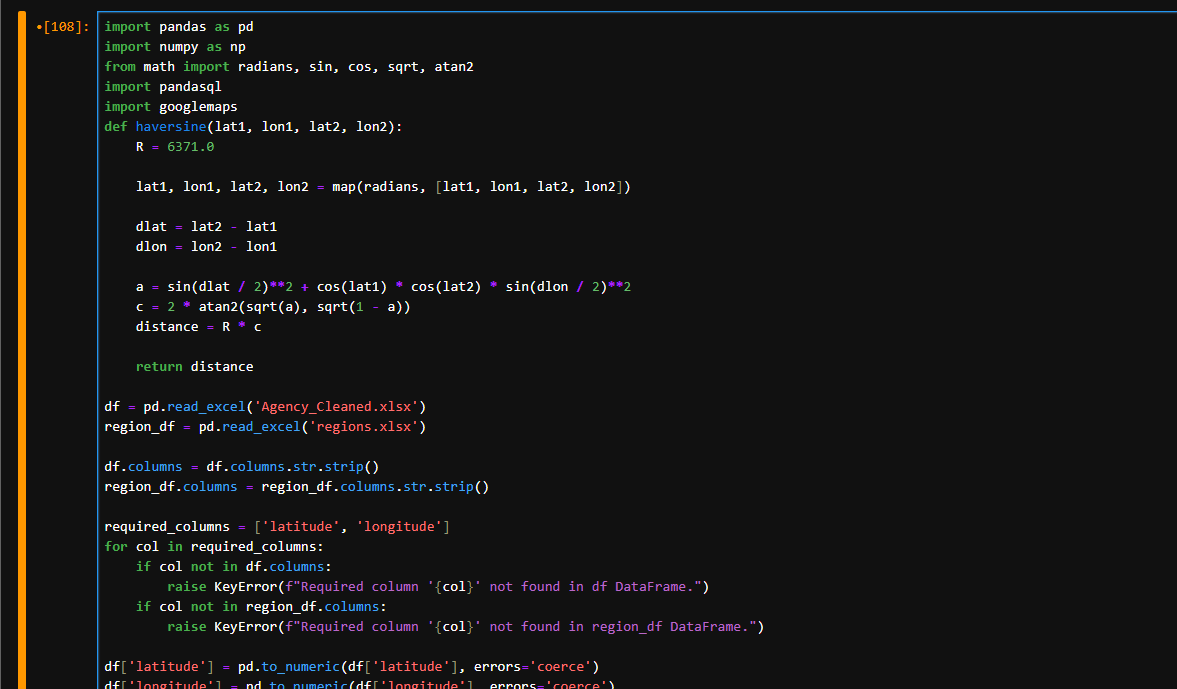Viewport: 1177px width, 689px height.
Task: Click the cell execution prompt [108]
Action: [x=63, y=27]
